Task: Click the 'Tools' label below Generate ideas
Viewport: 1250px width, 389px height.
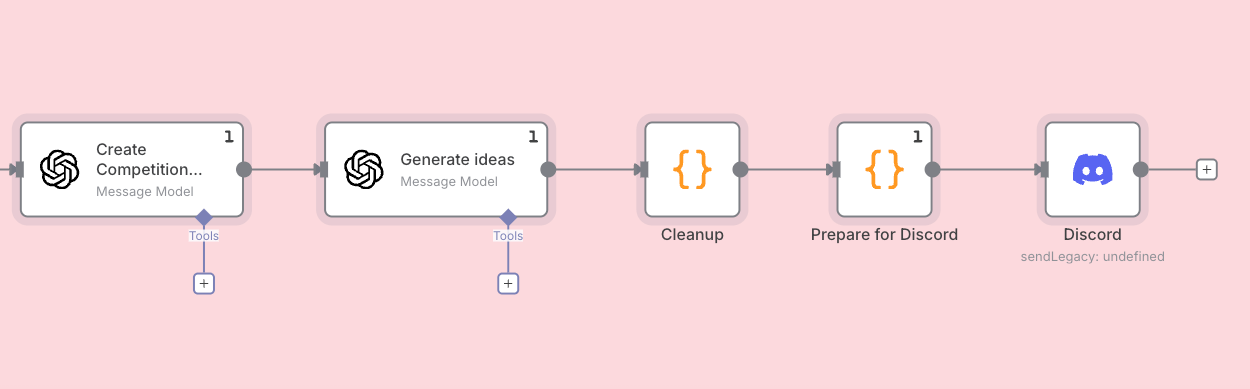Action: click(508, 236)
